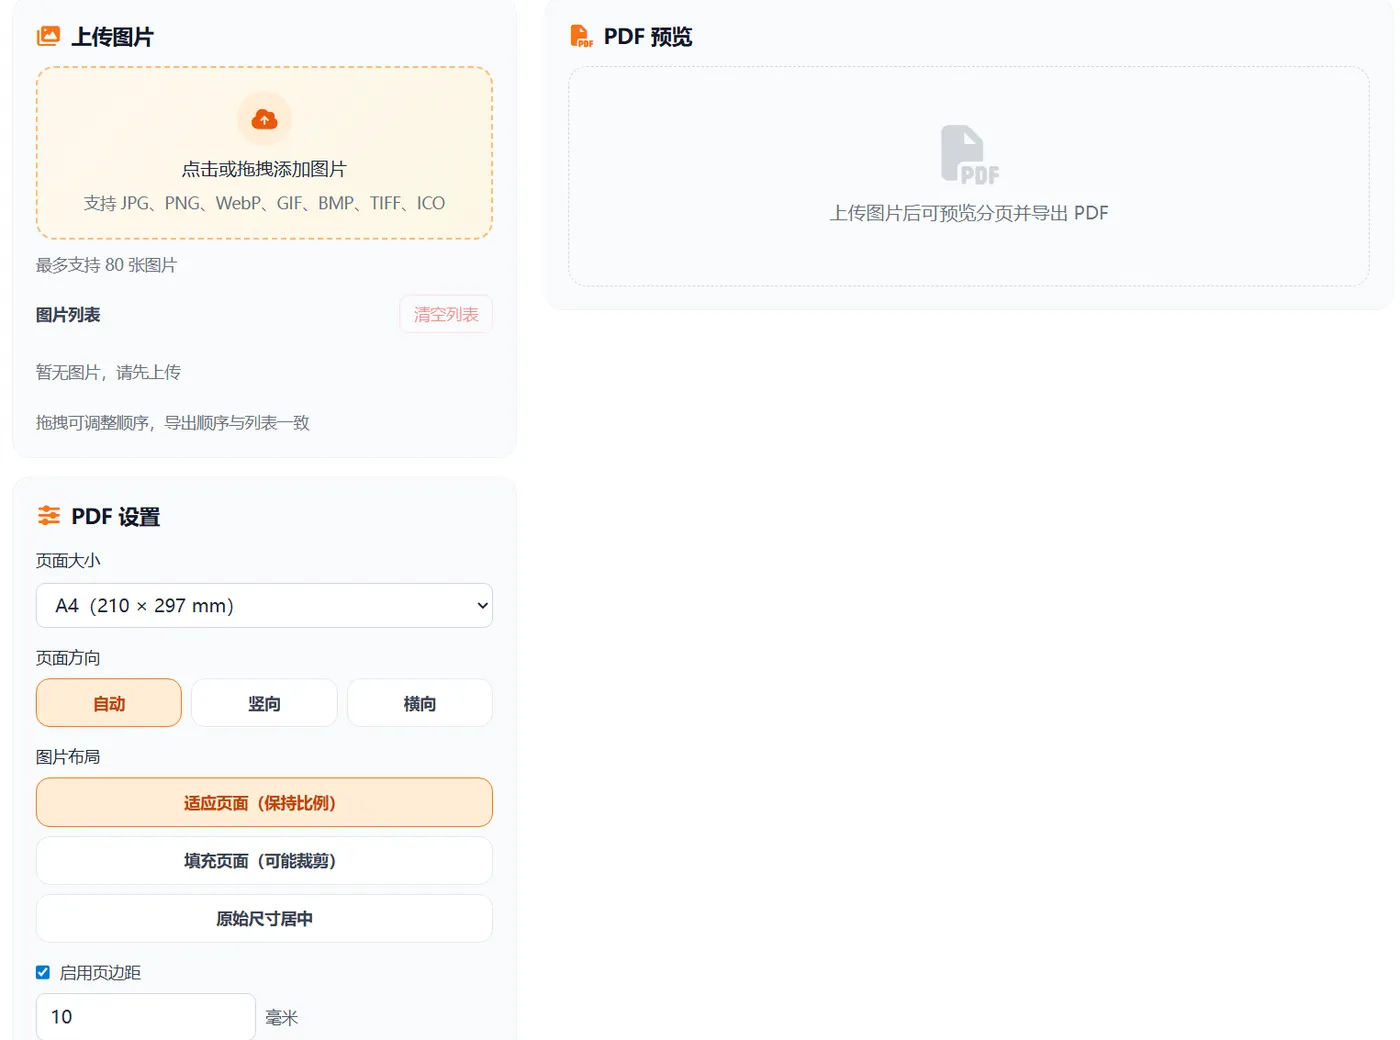Disable the 启用页边距 checkbox

[43, 971]
